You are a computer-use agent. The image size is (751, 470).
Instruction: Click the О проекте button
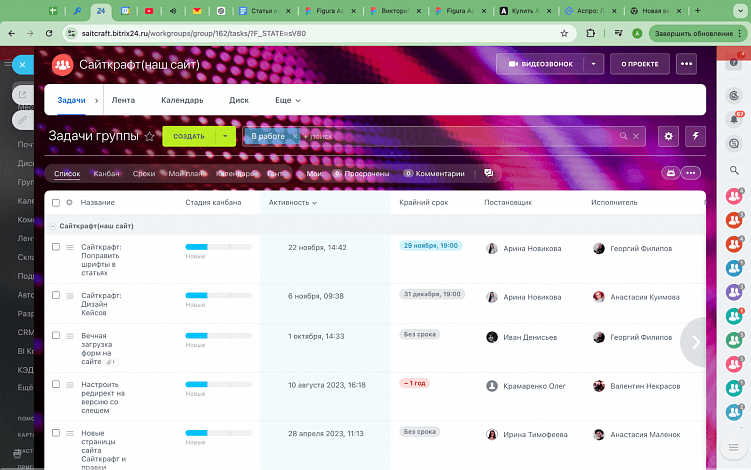640,64
